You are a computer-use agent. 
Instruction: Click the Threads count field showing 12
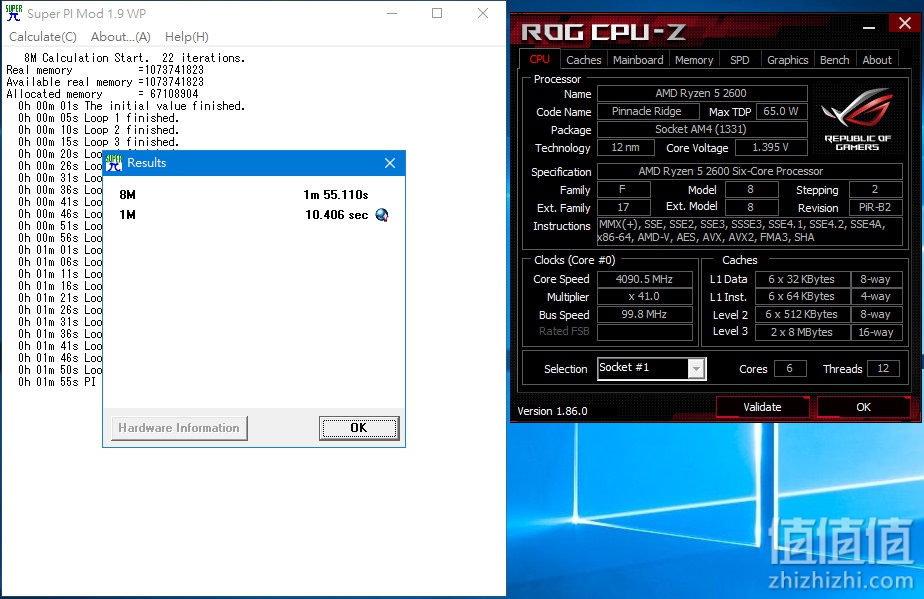[x=883, y=368]
